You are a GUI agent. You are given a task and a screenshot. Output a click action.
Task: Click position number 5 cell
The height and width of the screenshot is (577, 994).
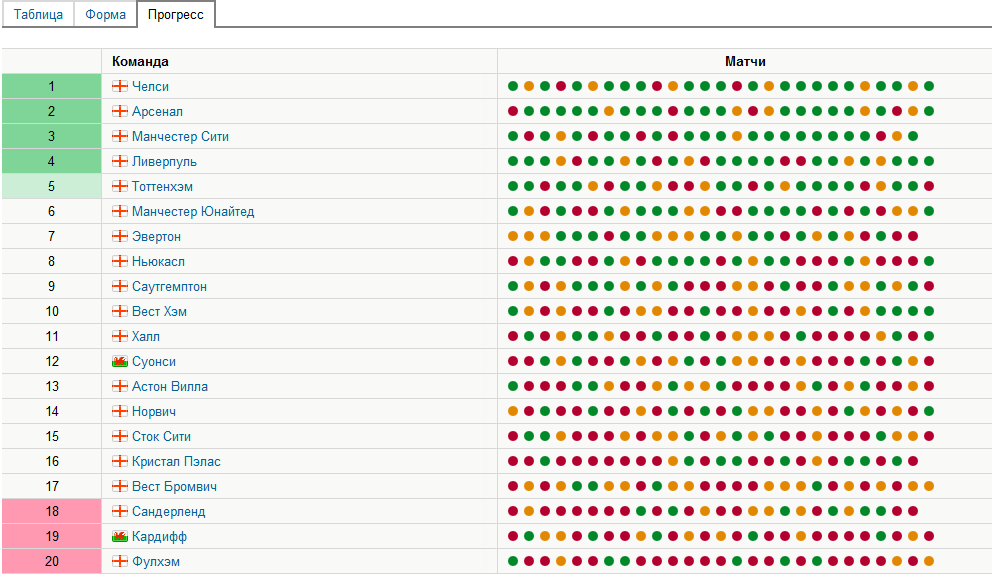coord(51,186)
